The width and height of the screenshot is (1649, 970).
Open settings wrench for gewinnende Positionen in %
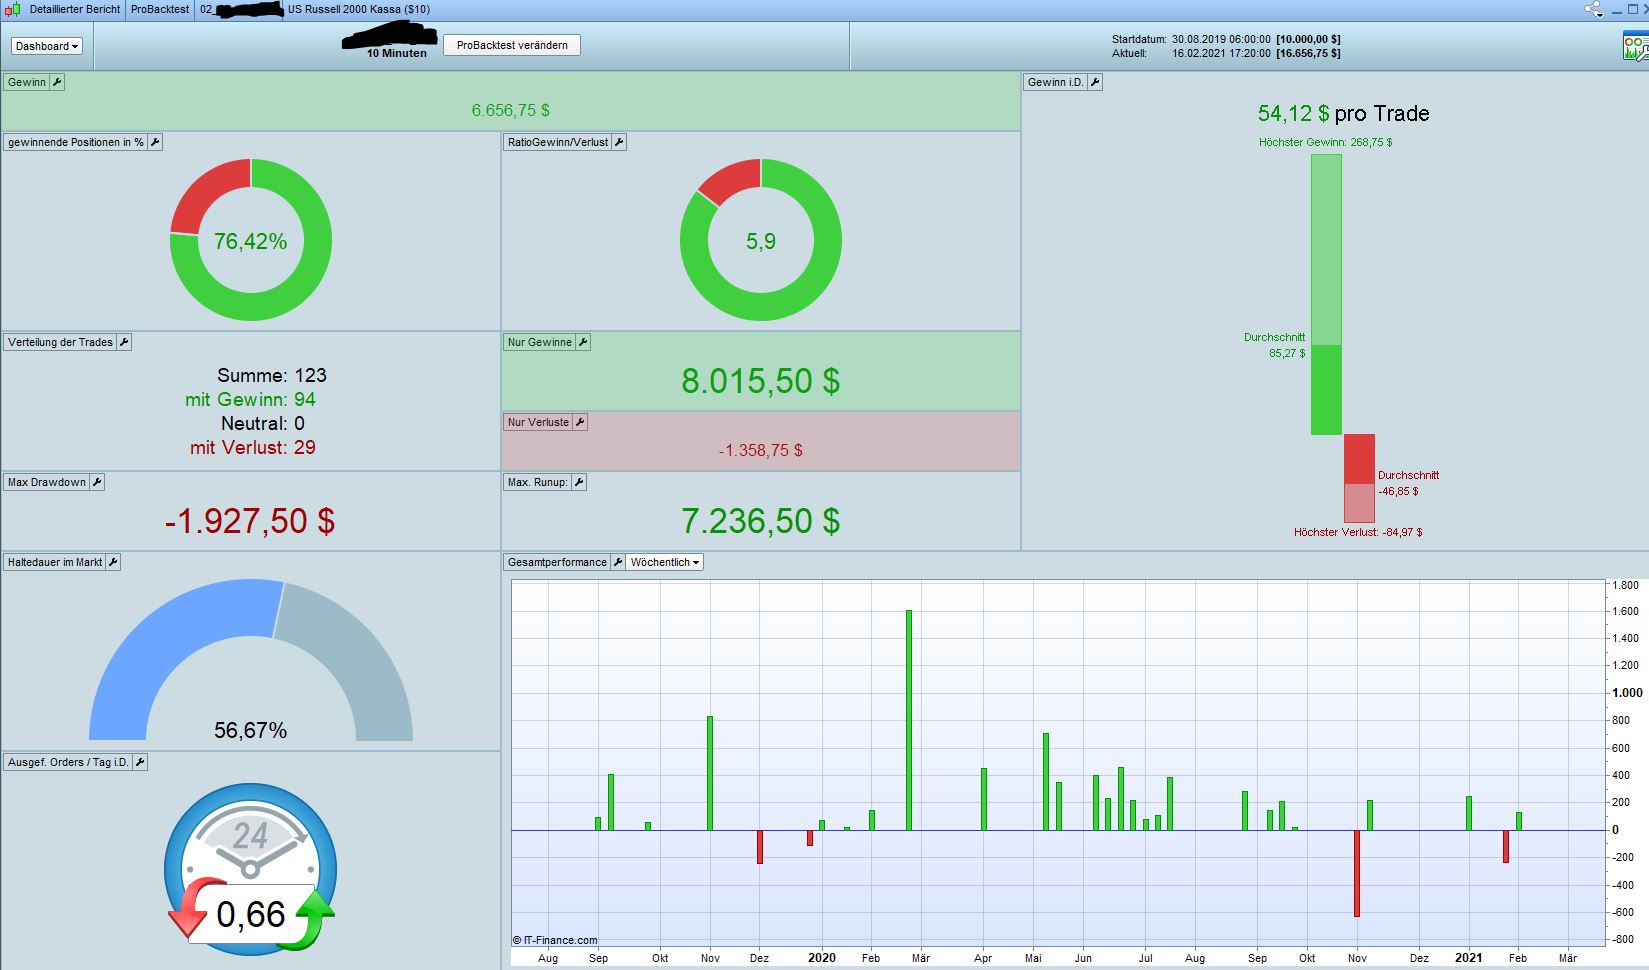point(155,142)
